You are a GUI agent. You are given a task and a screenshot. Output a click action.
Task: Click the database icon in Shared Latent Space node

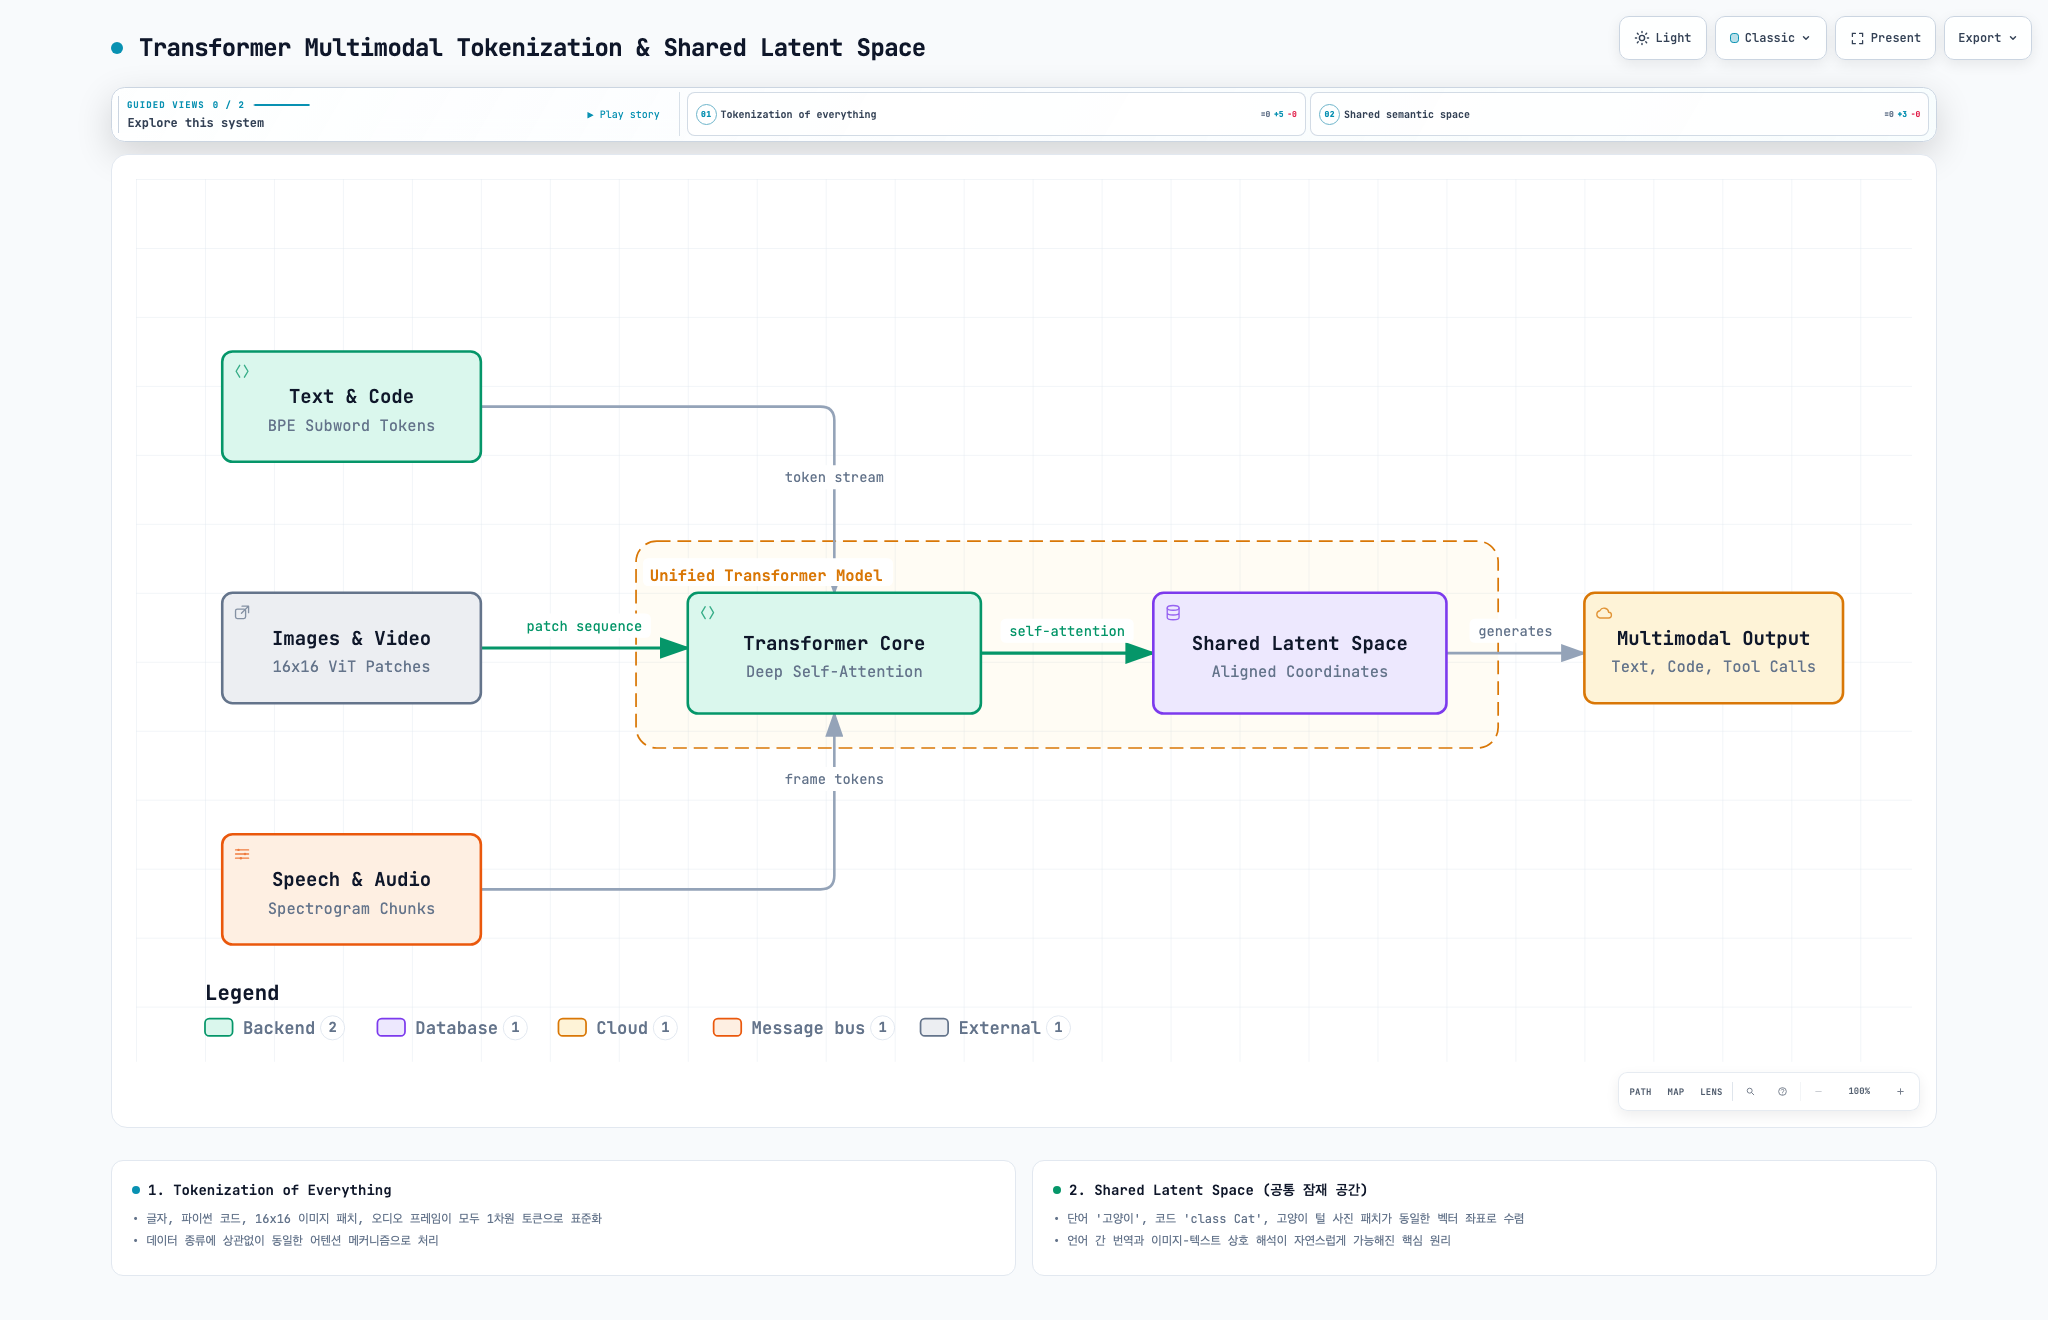pyautogui.click(x=1173, y=613)
